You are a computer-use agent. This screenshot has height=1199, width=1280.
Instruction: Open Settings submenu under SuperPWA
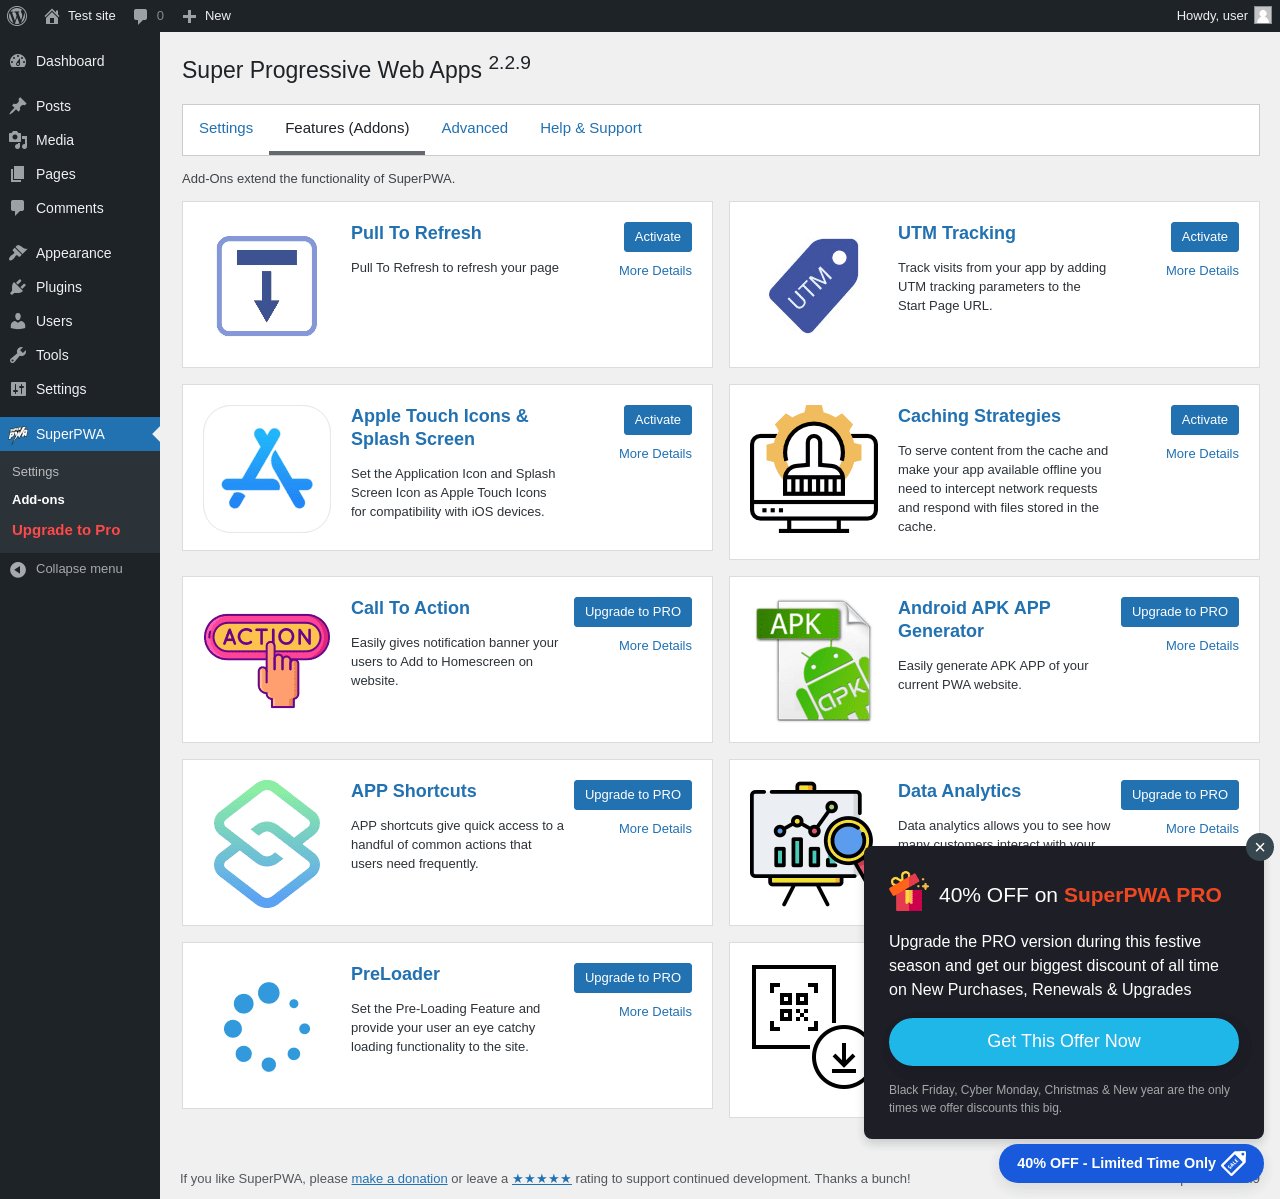[x=35, y=472]
